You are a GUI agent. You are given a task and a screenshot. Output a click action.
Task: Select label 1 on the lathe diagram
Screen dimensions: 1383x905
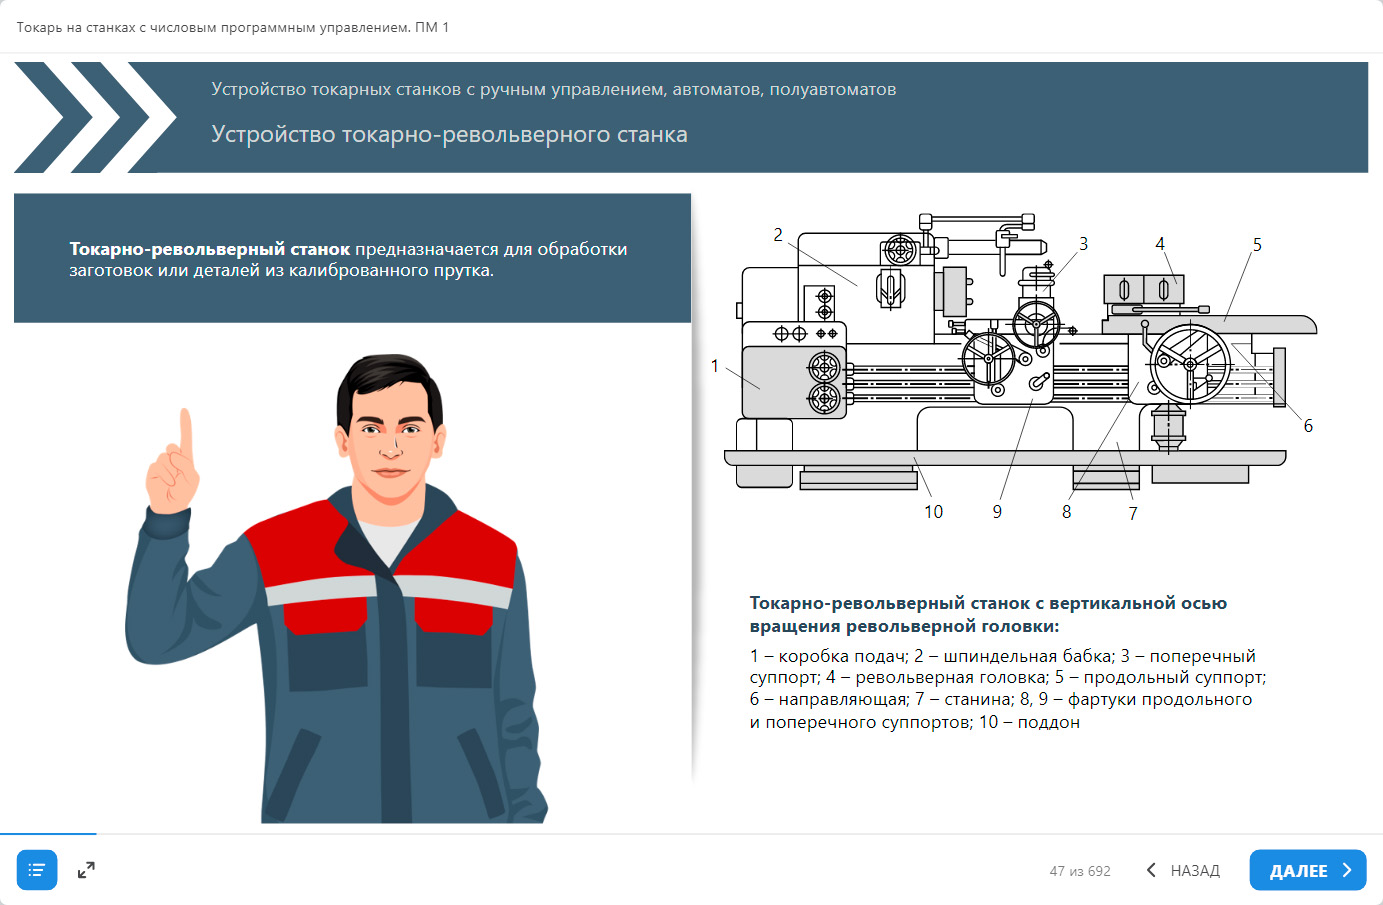(x=715, y=366)
